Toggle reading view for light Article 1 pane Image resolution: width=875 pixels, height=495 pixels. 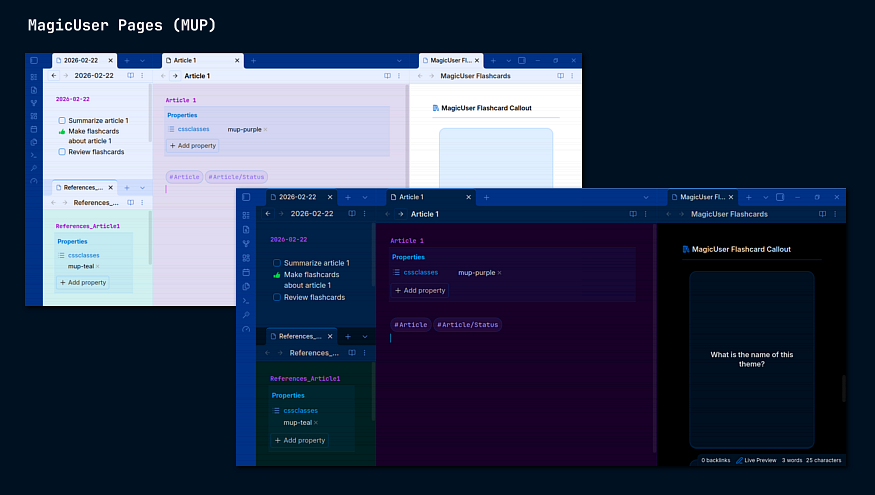click(387, 76)
